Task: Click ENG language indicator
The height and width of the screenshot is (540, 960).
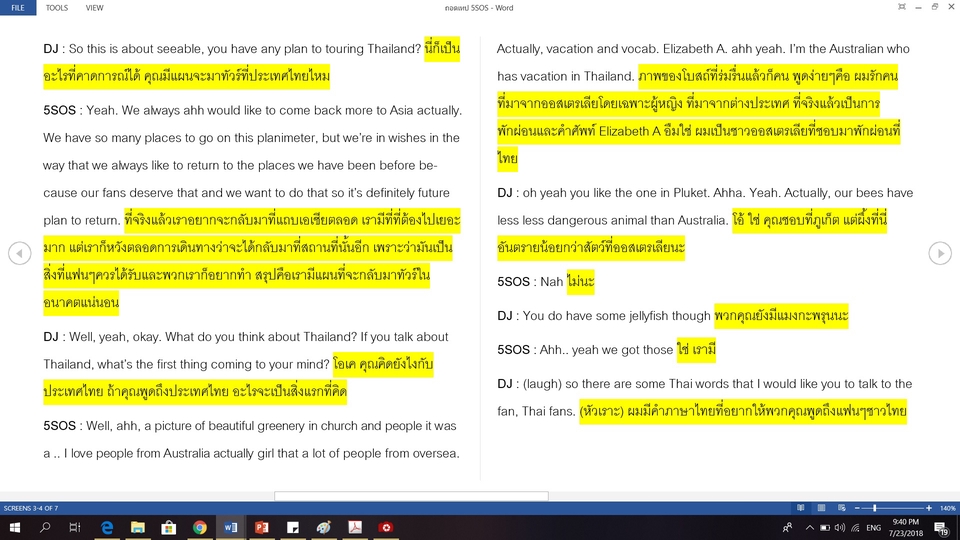Action: [x=874, y=527]
